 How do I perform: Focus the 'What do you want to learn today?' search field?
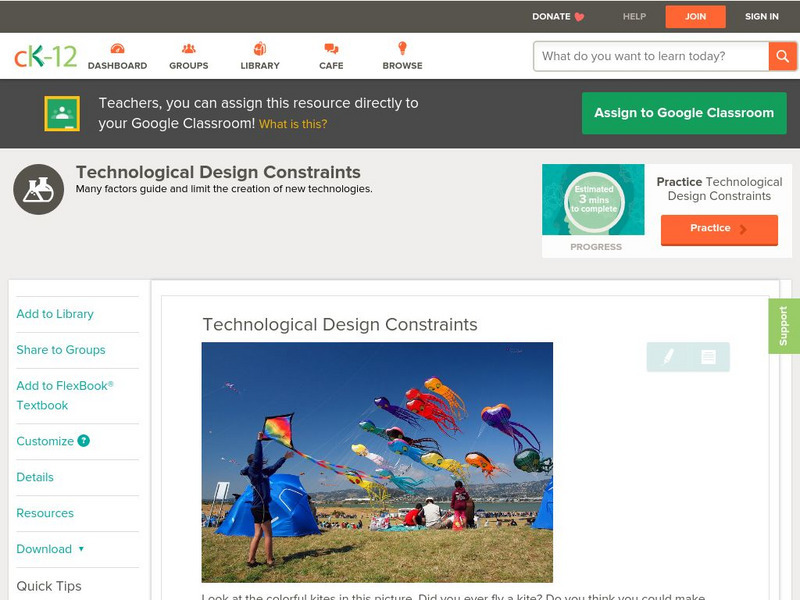(x=651, y=56)
